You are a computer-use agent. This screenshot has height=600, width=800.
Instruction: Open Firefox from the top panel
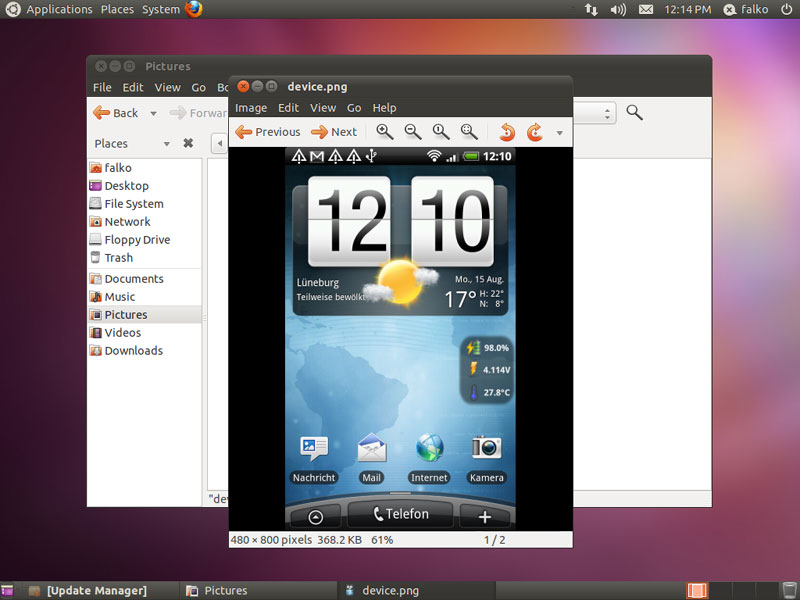194,9
